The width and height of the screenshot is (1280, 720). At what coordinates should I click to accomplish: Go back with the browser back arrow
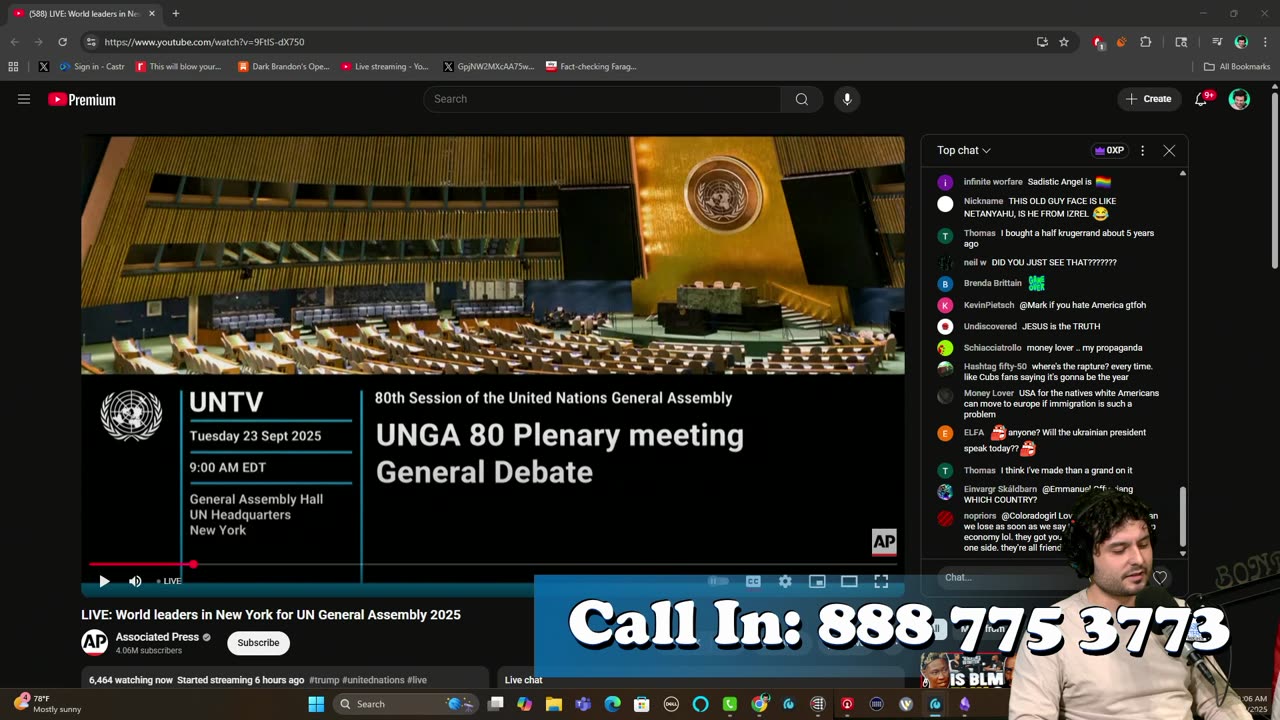14,42
